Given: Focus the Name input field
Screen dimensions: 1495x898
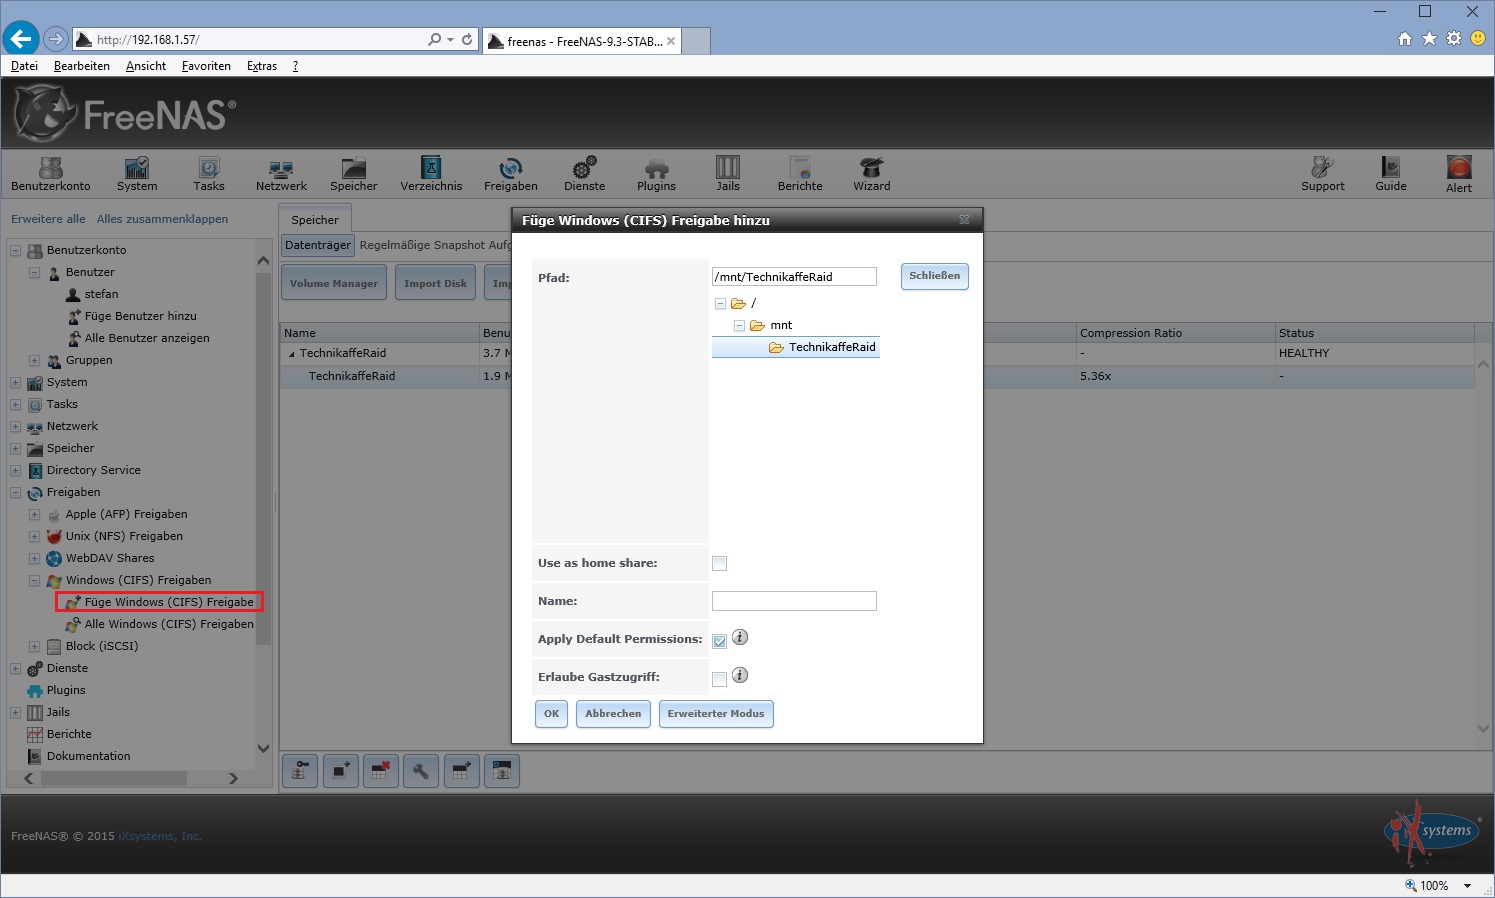Looking at the screenshot, I should [794, 601].
